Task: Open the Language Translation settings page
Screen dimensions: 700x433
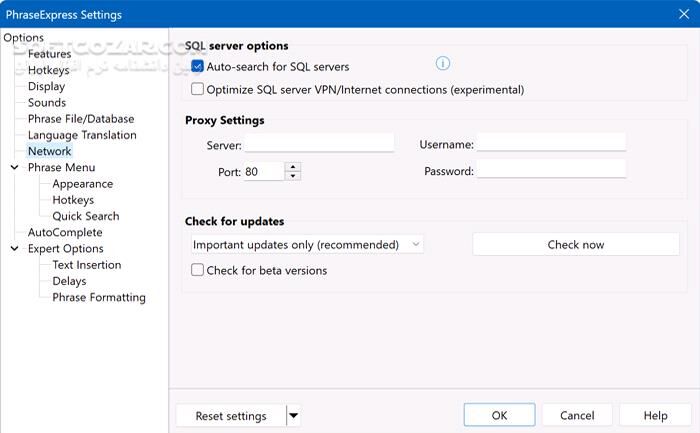Action: [82, 135]
